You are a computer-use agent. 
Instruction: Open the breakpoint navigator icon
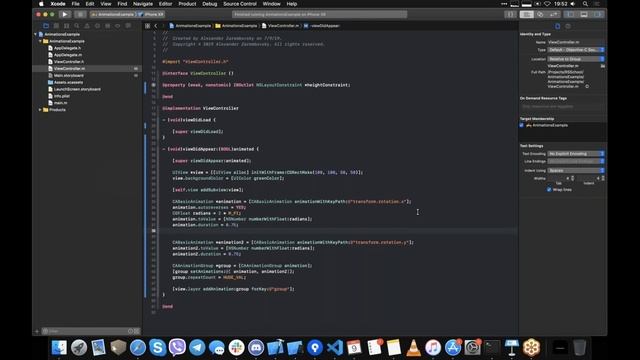pos(118,26)
